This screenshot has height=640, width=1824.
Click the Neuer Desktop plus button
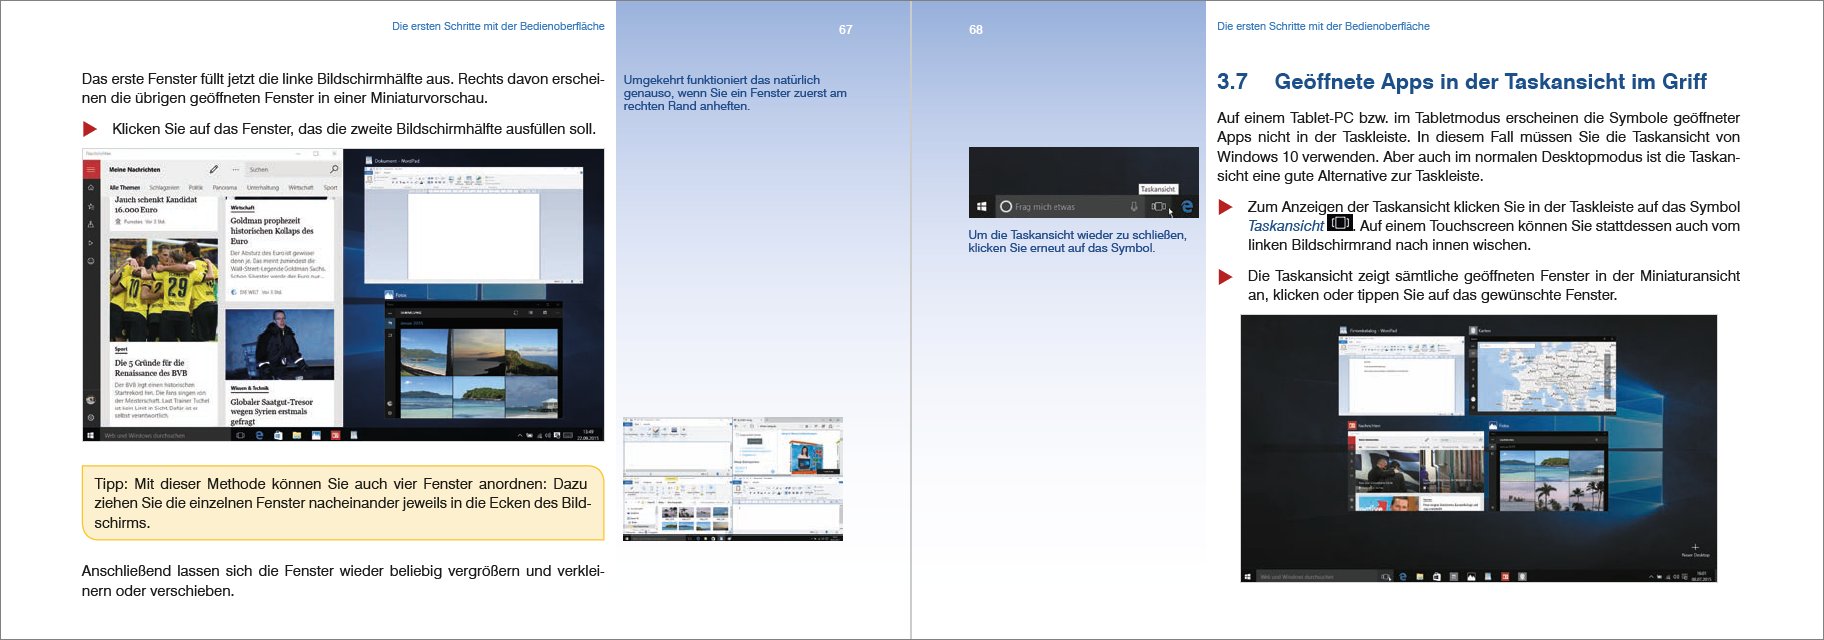tap(1694, 547)
